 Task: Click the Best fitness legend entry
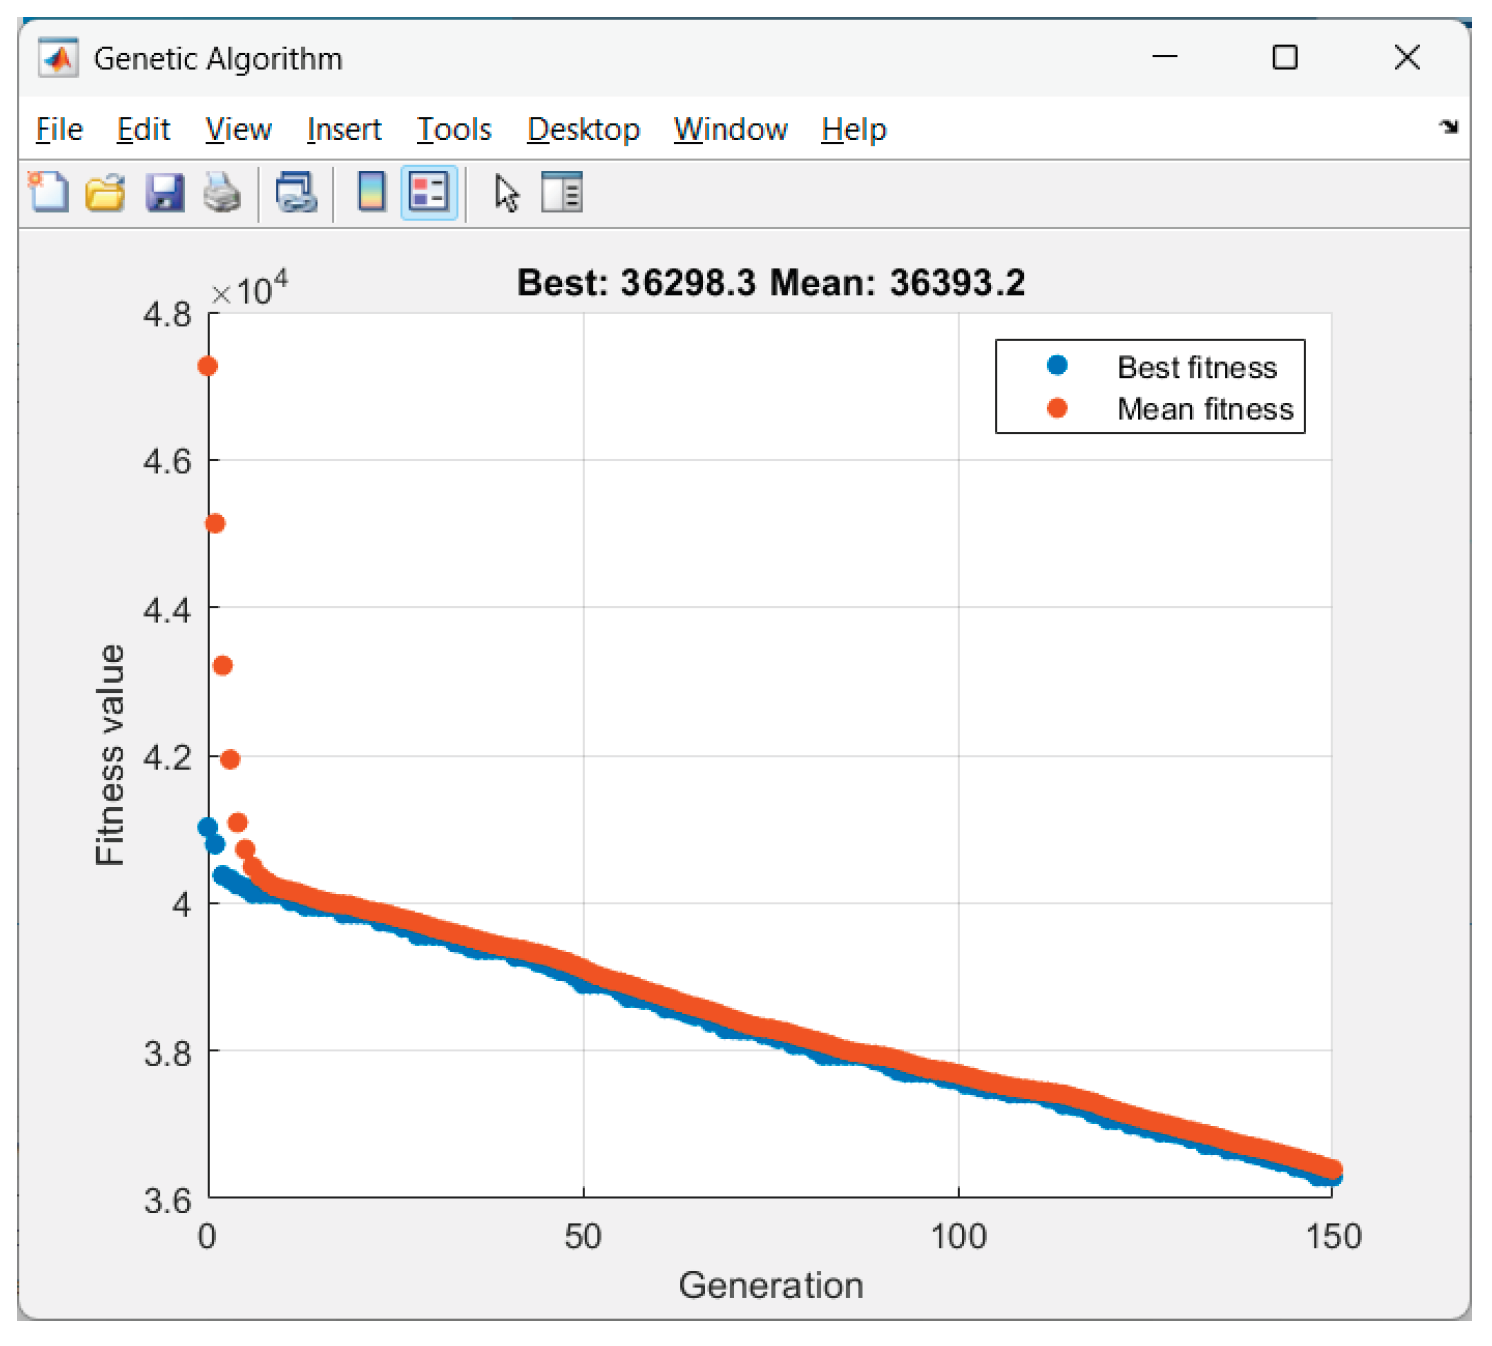pos(1196,367)
